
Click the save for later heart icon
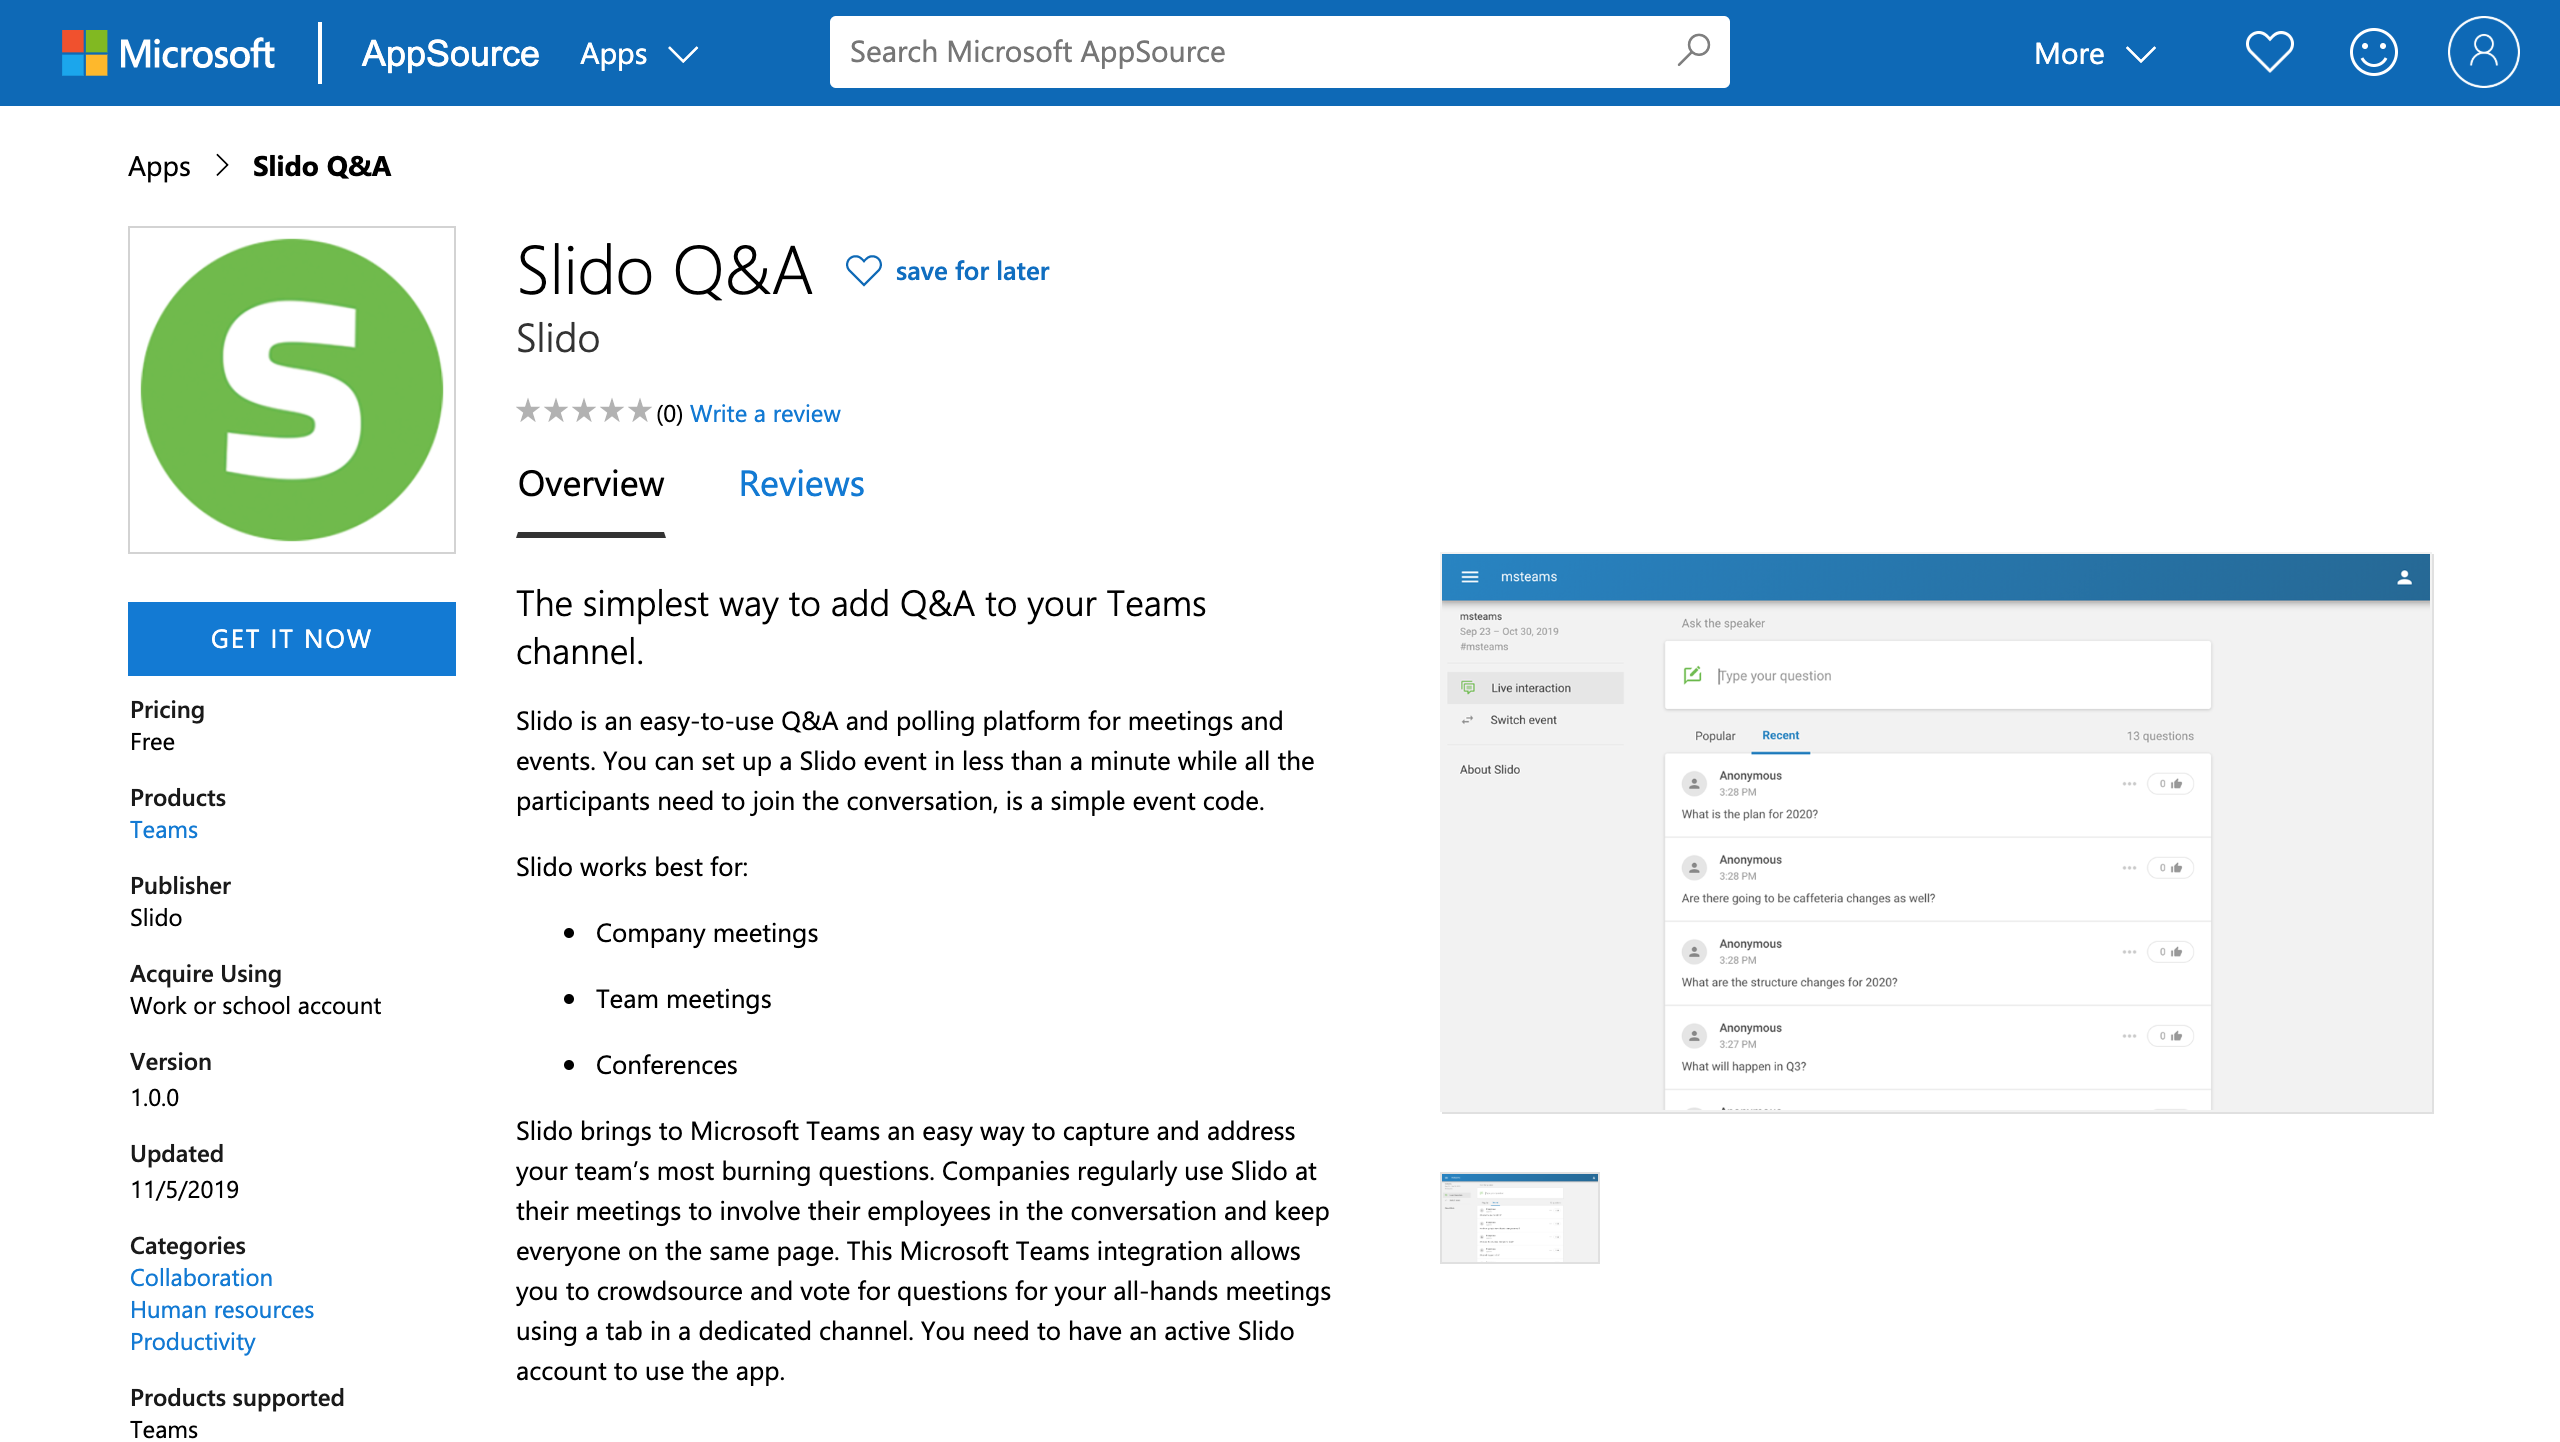click(x=864, y=271)
